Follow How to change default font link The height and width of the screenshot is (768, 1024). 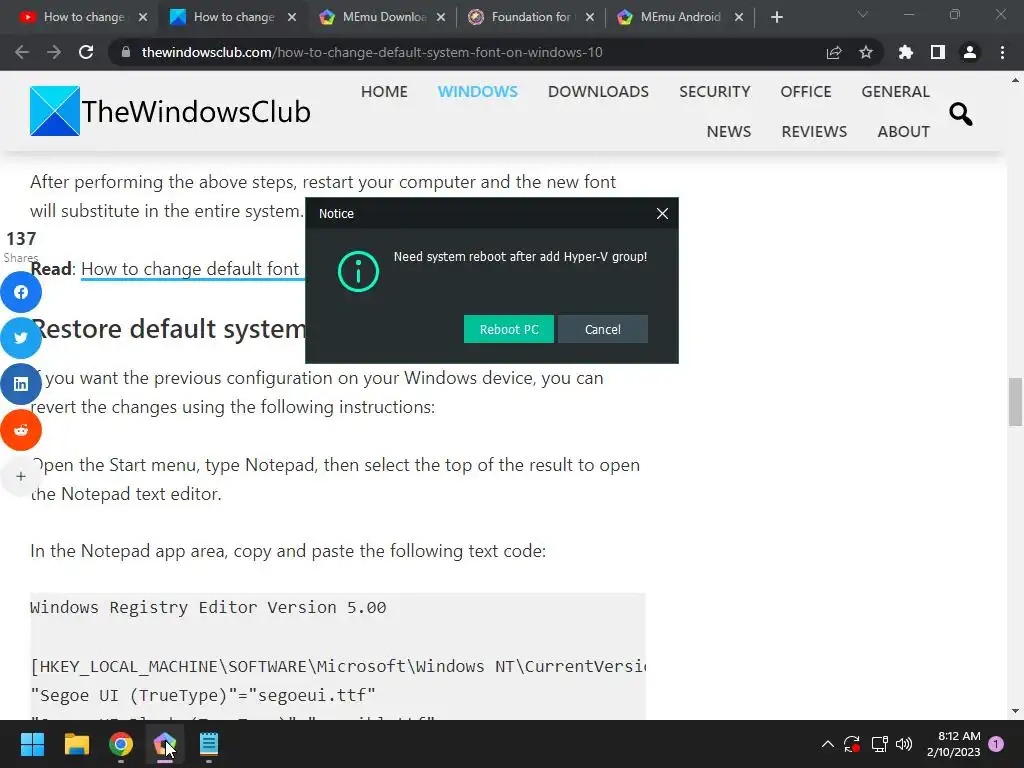click(x=193, y=269)
